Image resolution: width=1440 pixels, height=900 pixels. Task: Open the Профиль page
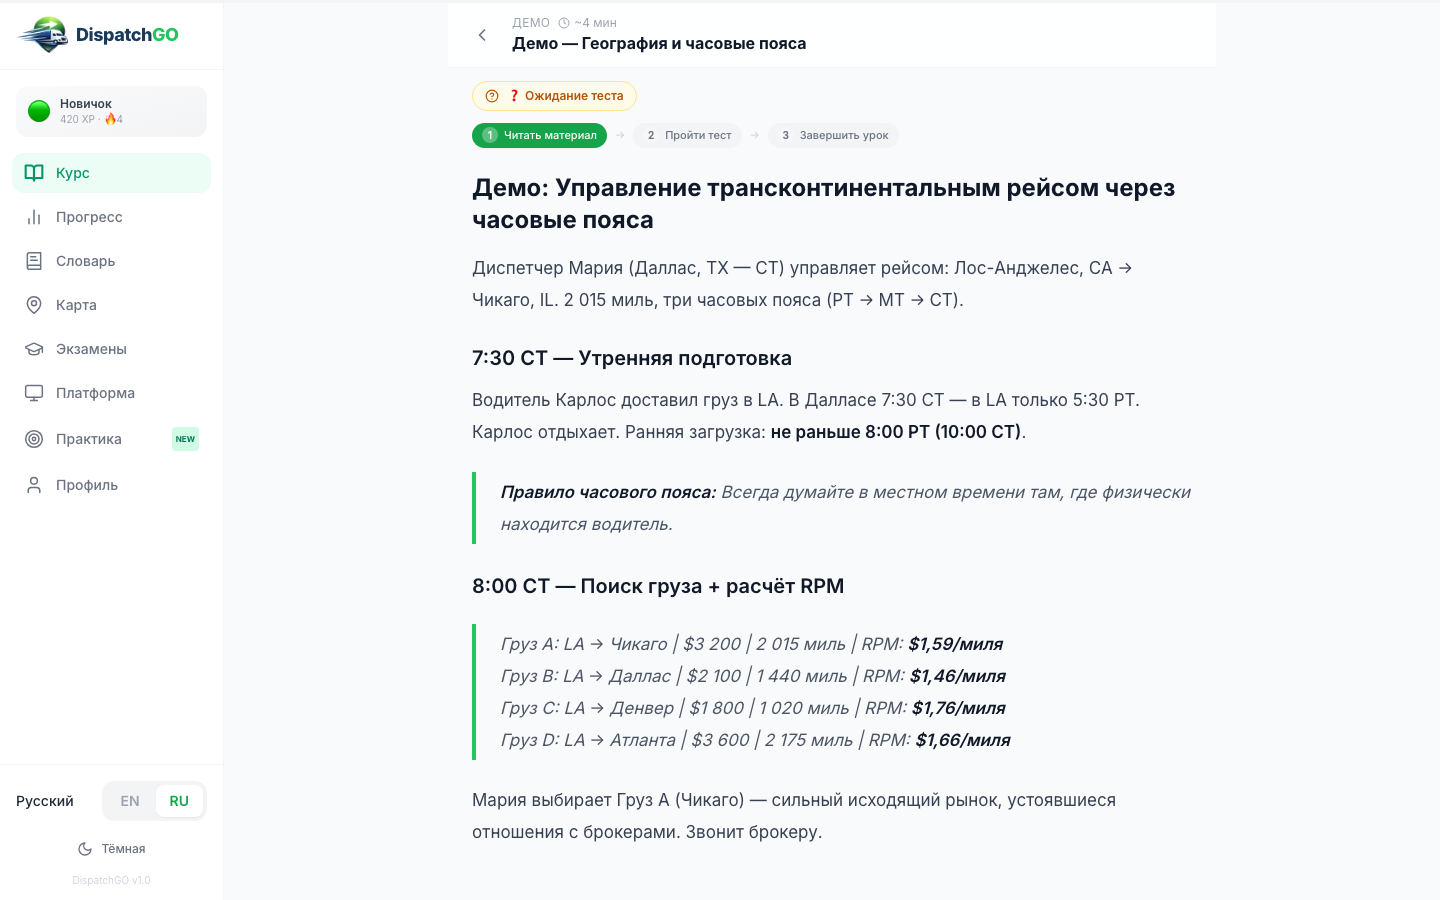coord(112,485)
